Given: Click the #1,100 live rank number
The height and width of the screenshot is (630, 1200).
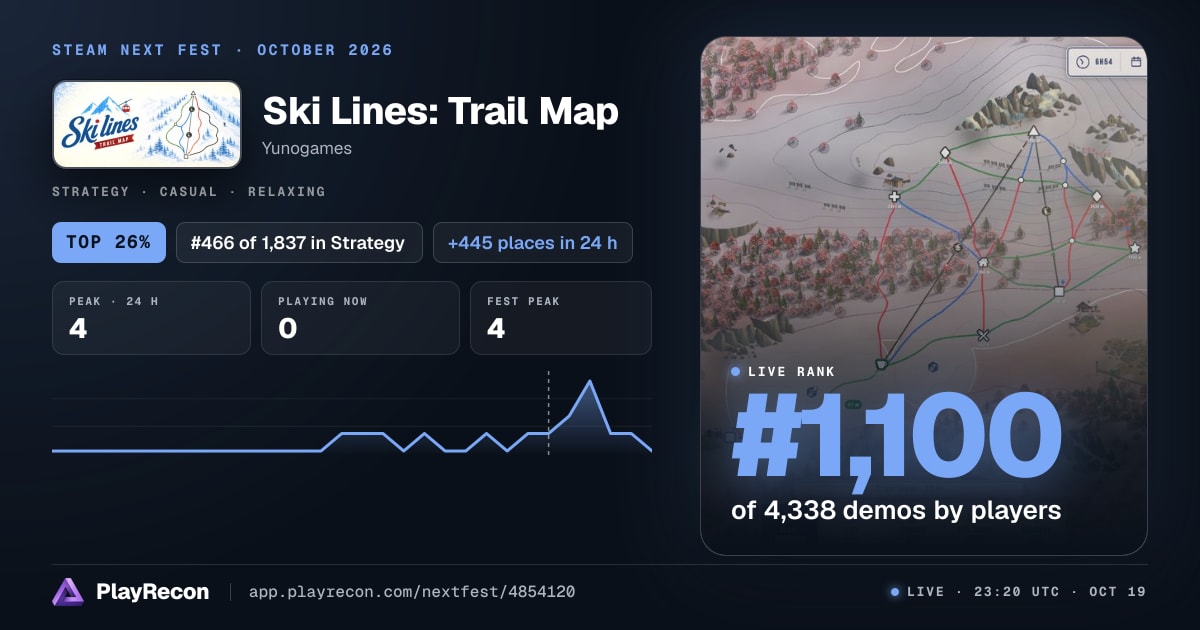Looking at the screenshot, I should (x=897, y=436).
